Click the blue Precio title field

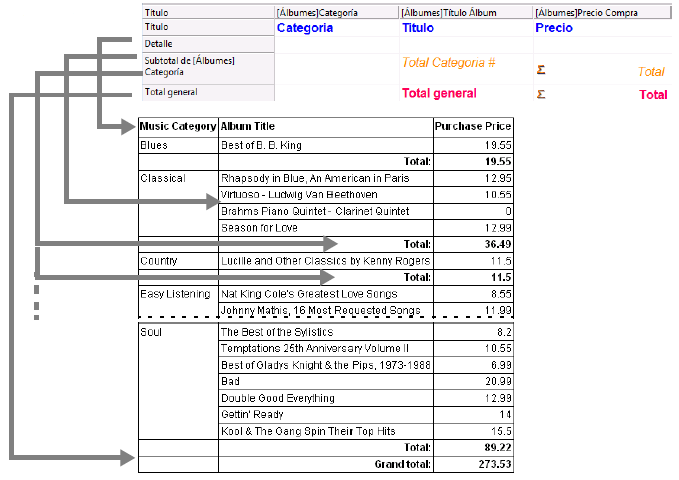[554, 29]
